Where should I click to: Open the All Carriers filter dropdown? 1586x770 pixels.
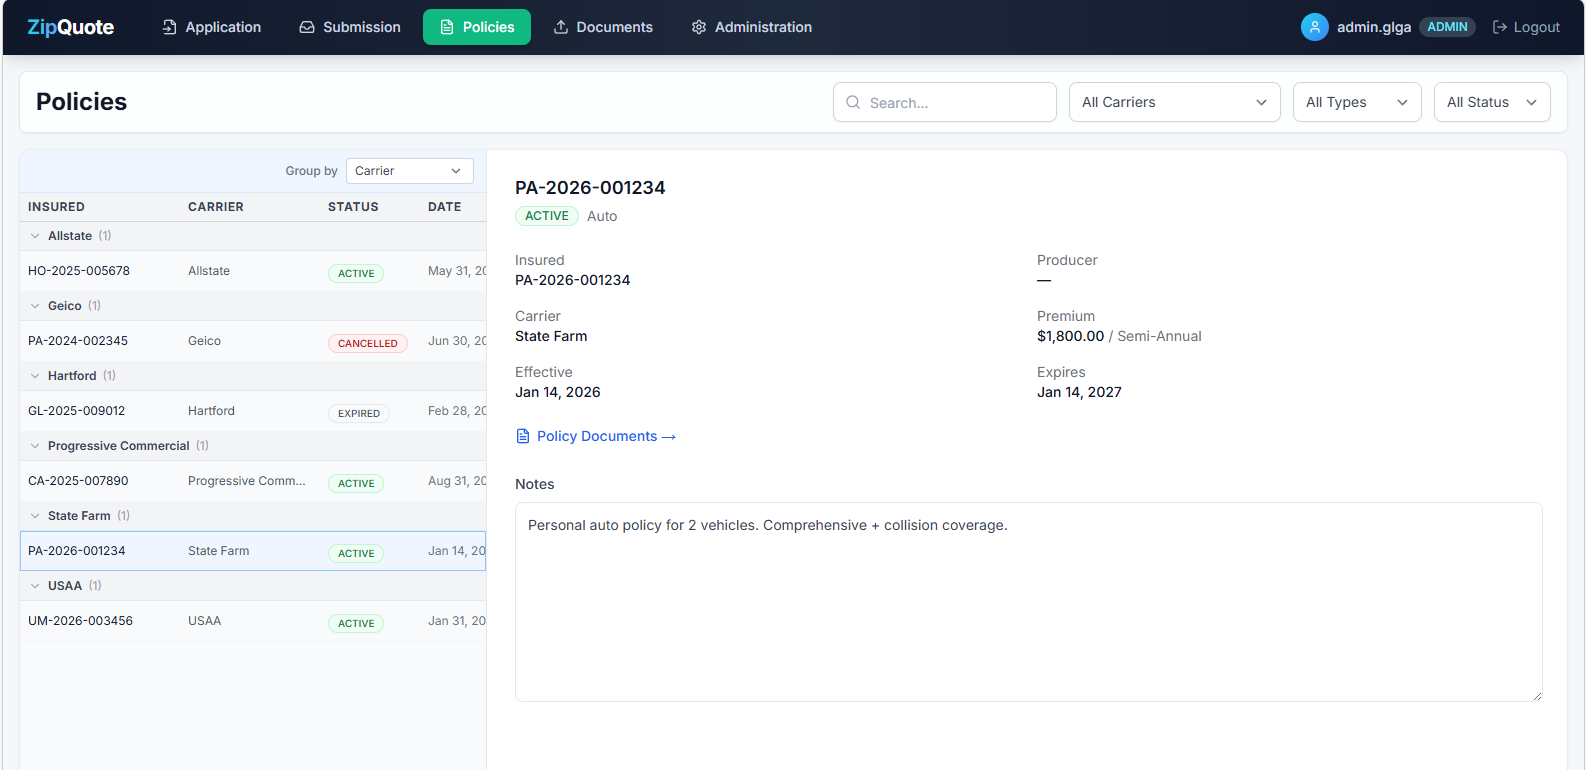click(1174, 102)
